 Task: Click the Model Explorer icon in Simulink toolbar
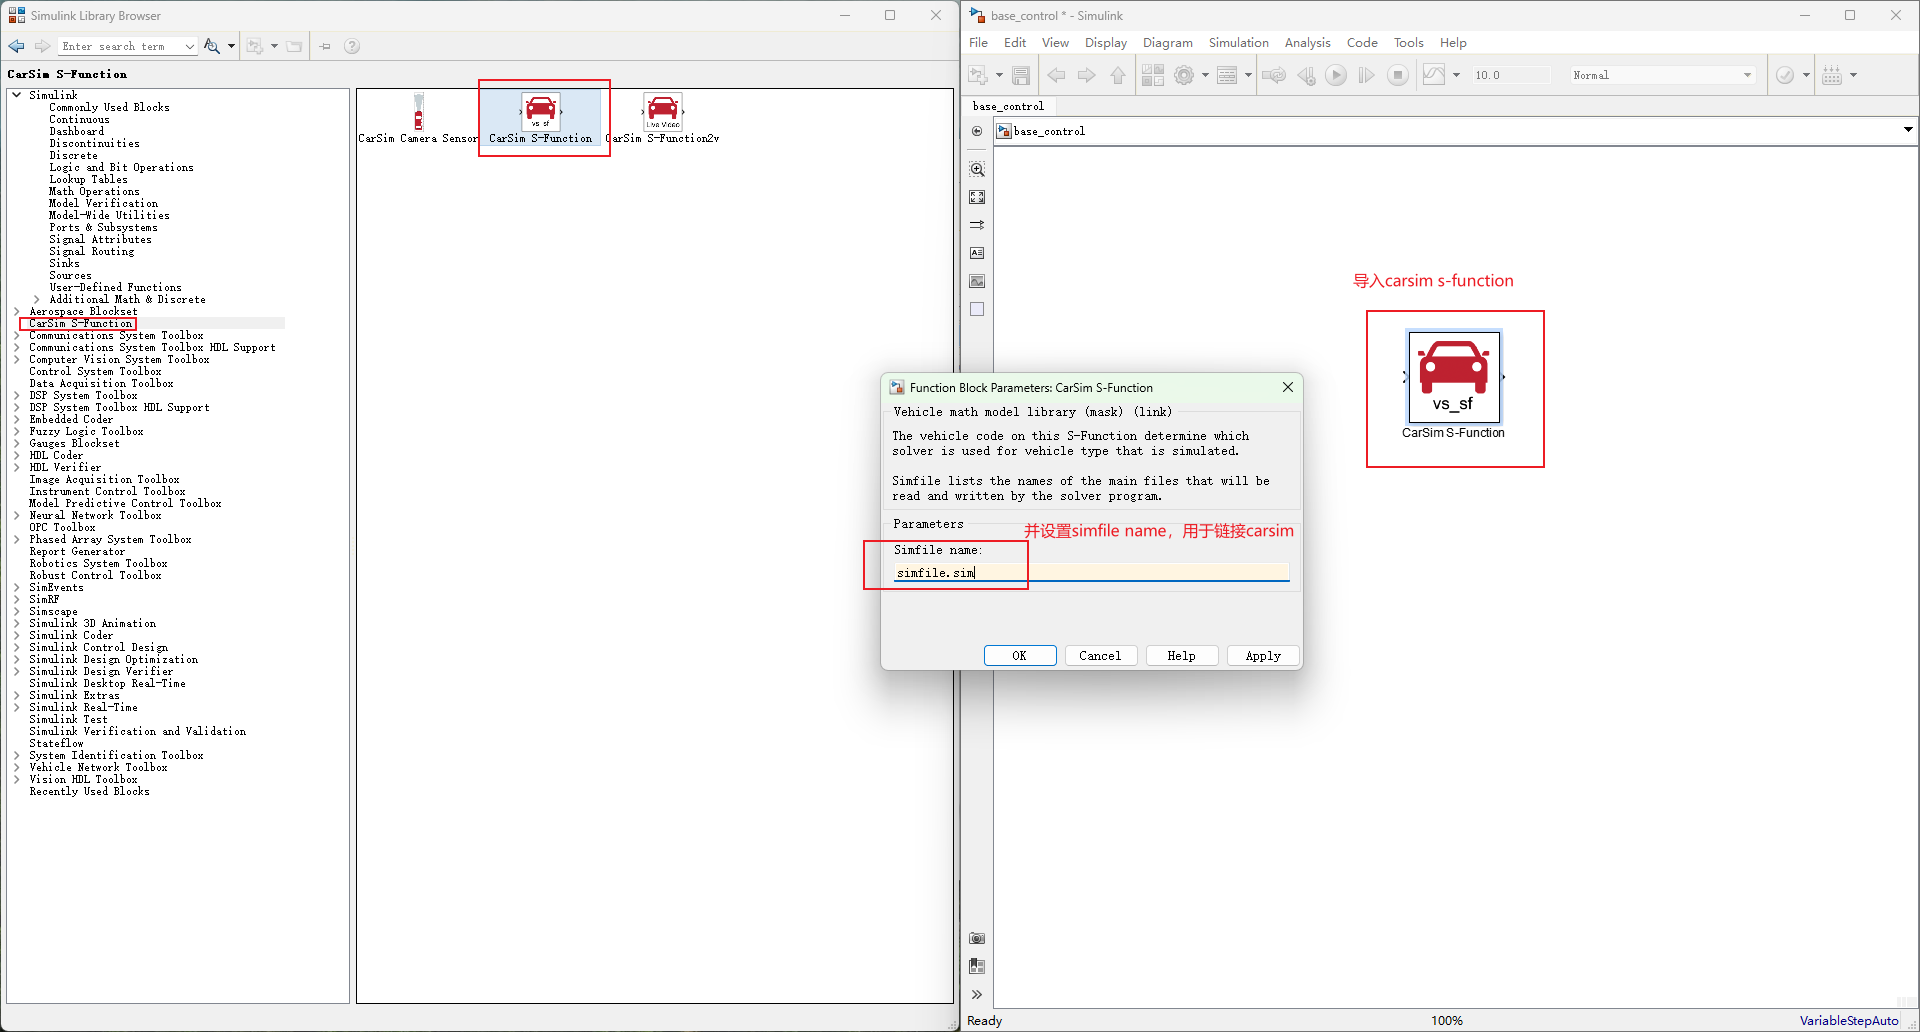pos(1228,75)
